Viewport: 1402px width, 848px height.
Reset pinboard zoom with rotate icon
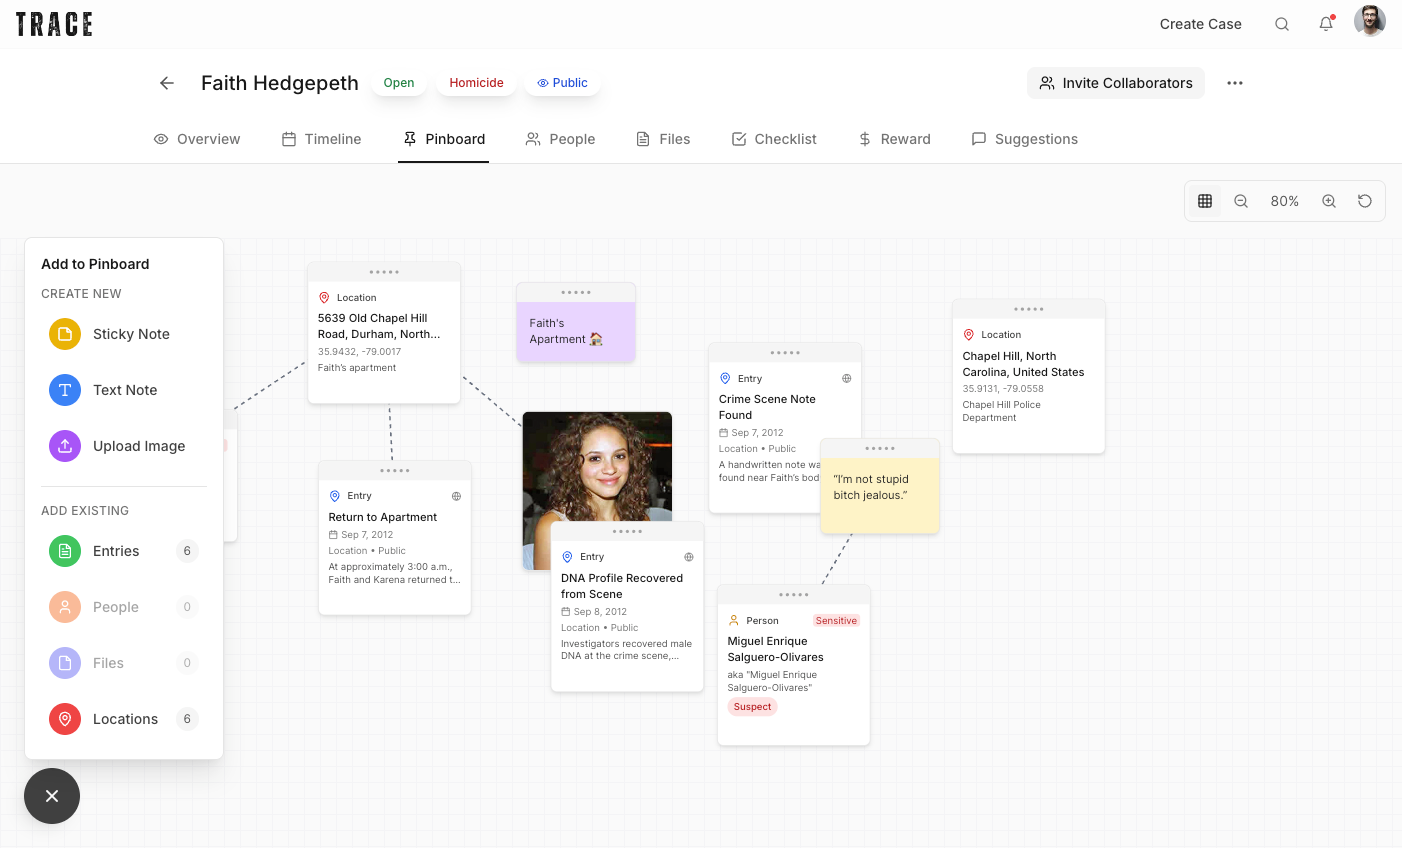[1365, 201]
